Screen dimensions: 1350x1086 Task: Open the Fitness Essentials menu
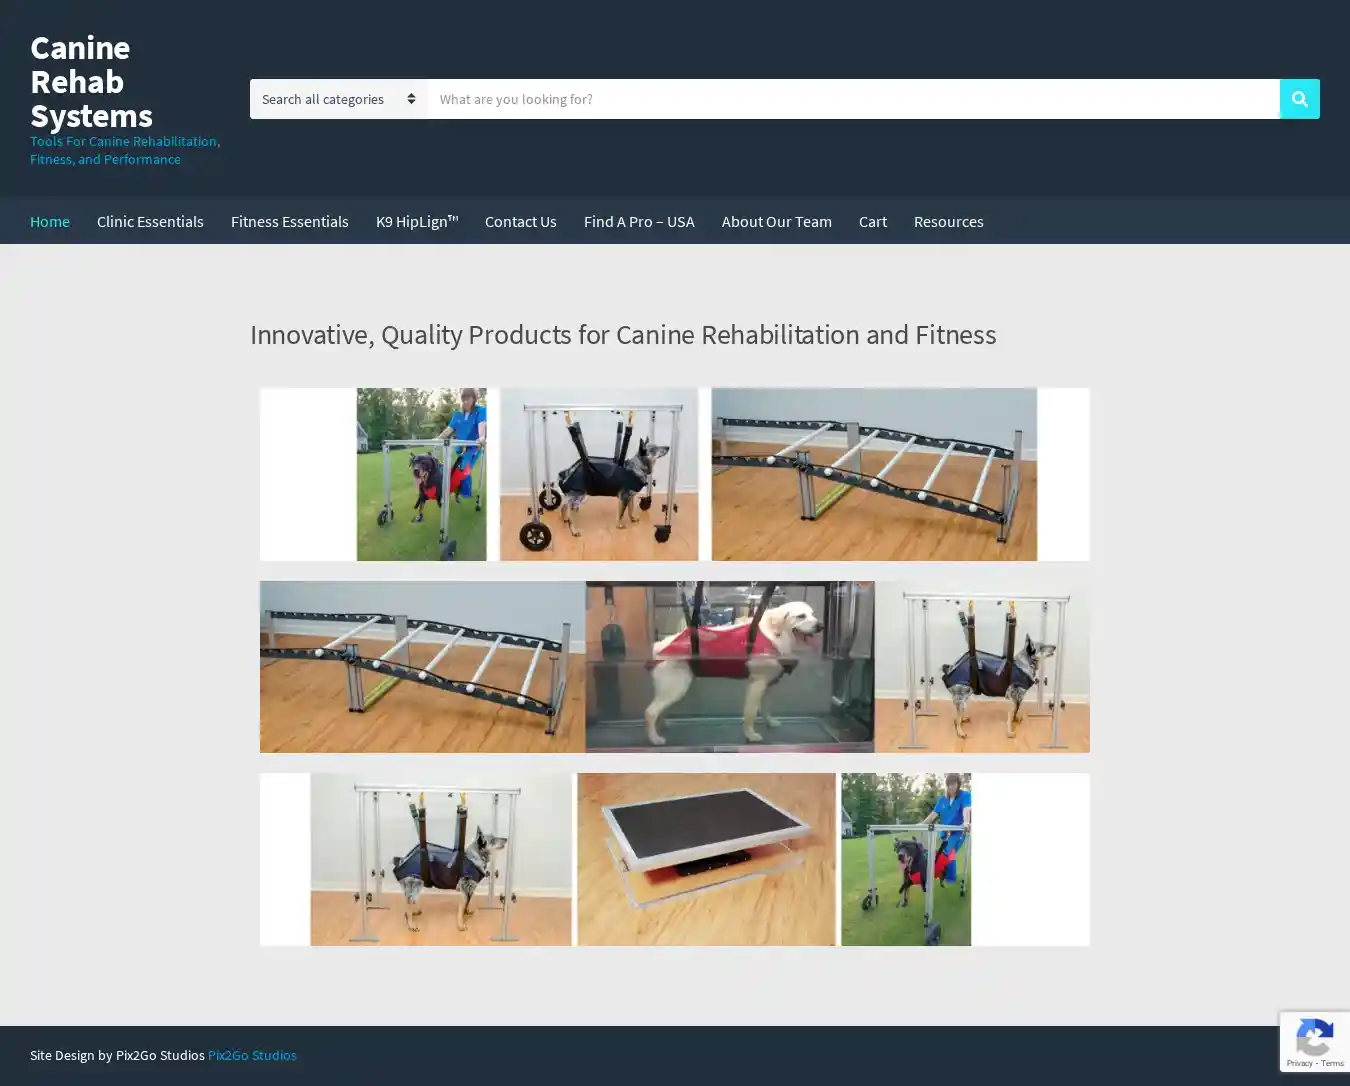289,221
